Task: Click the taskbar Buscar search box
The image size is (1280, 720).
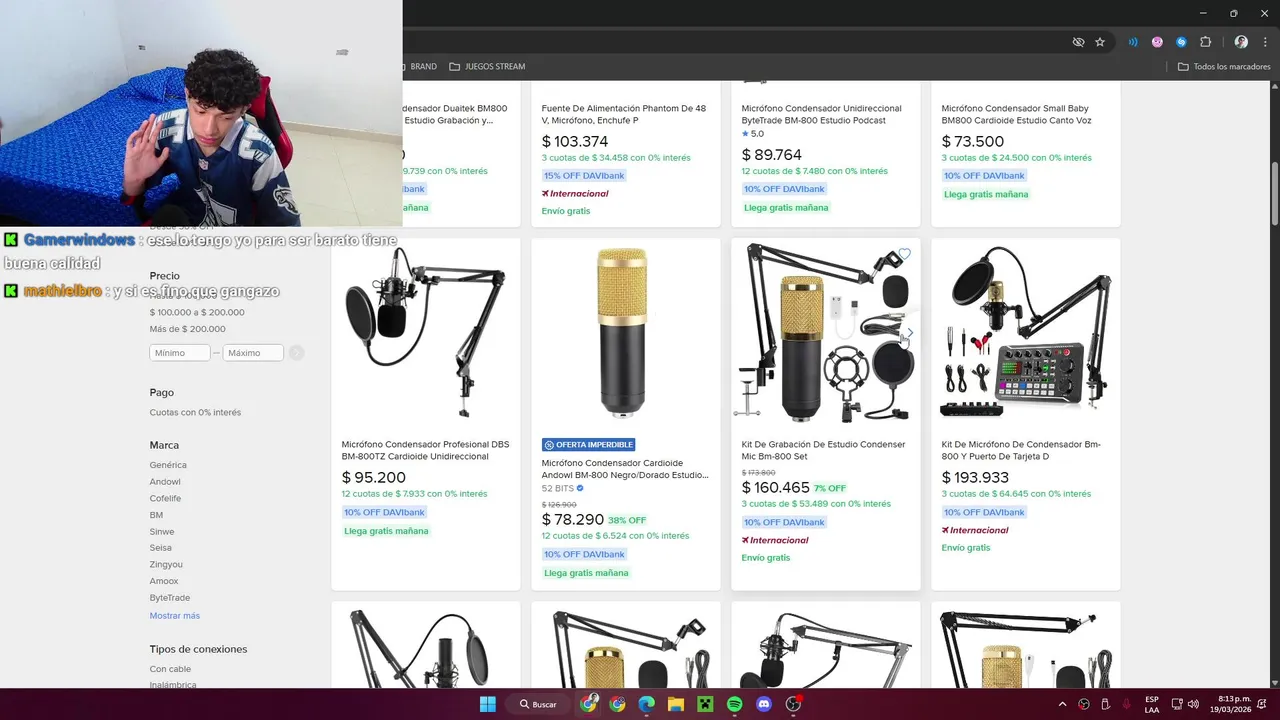Action: [536, 704]
